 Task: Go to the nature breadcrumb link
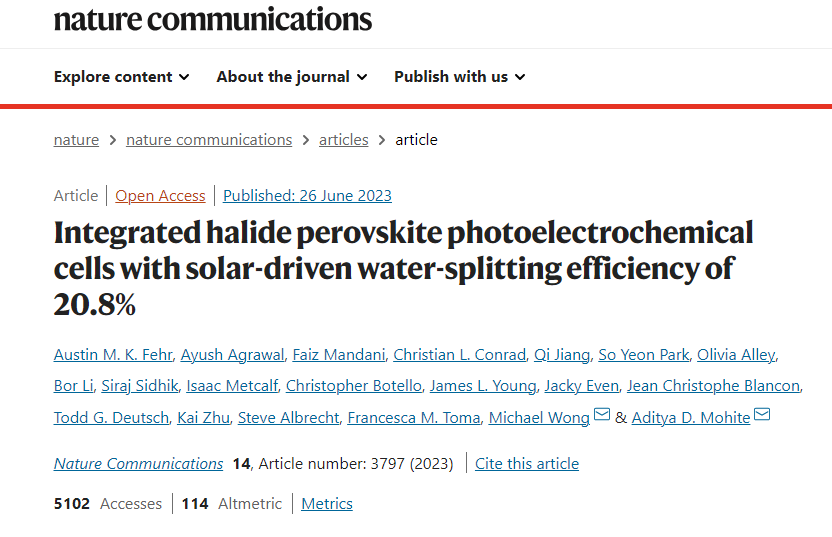point(76,140)
